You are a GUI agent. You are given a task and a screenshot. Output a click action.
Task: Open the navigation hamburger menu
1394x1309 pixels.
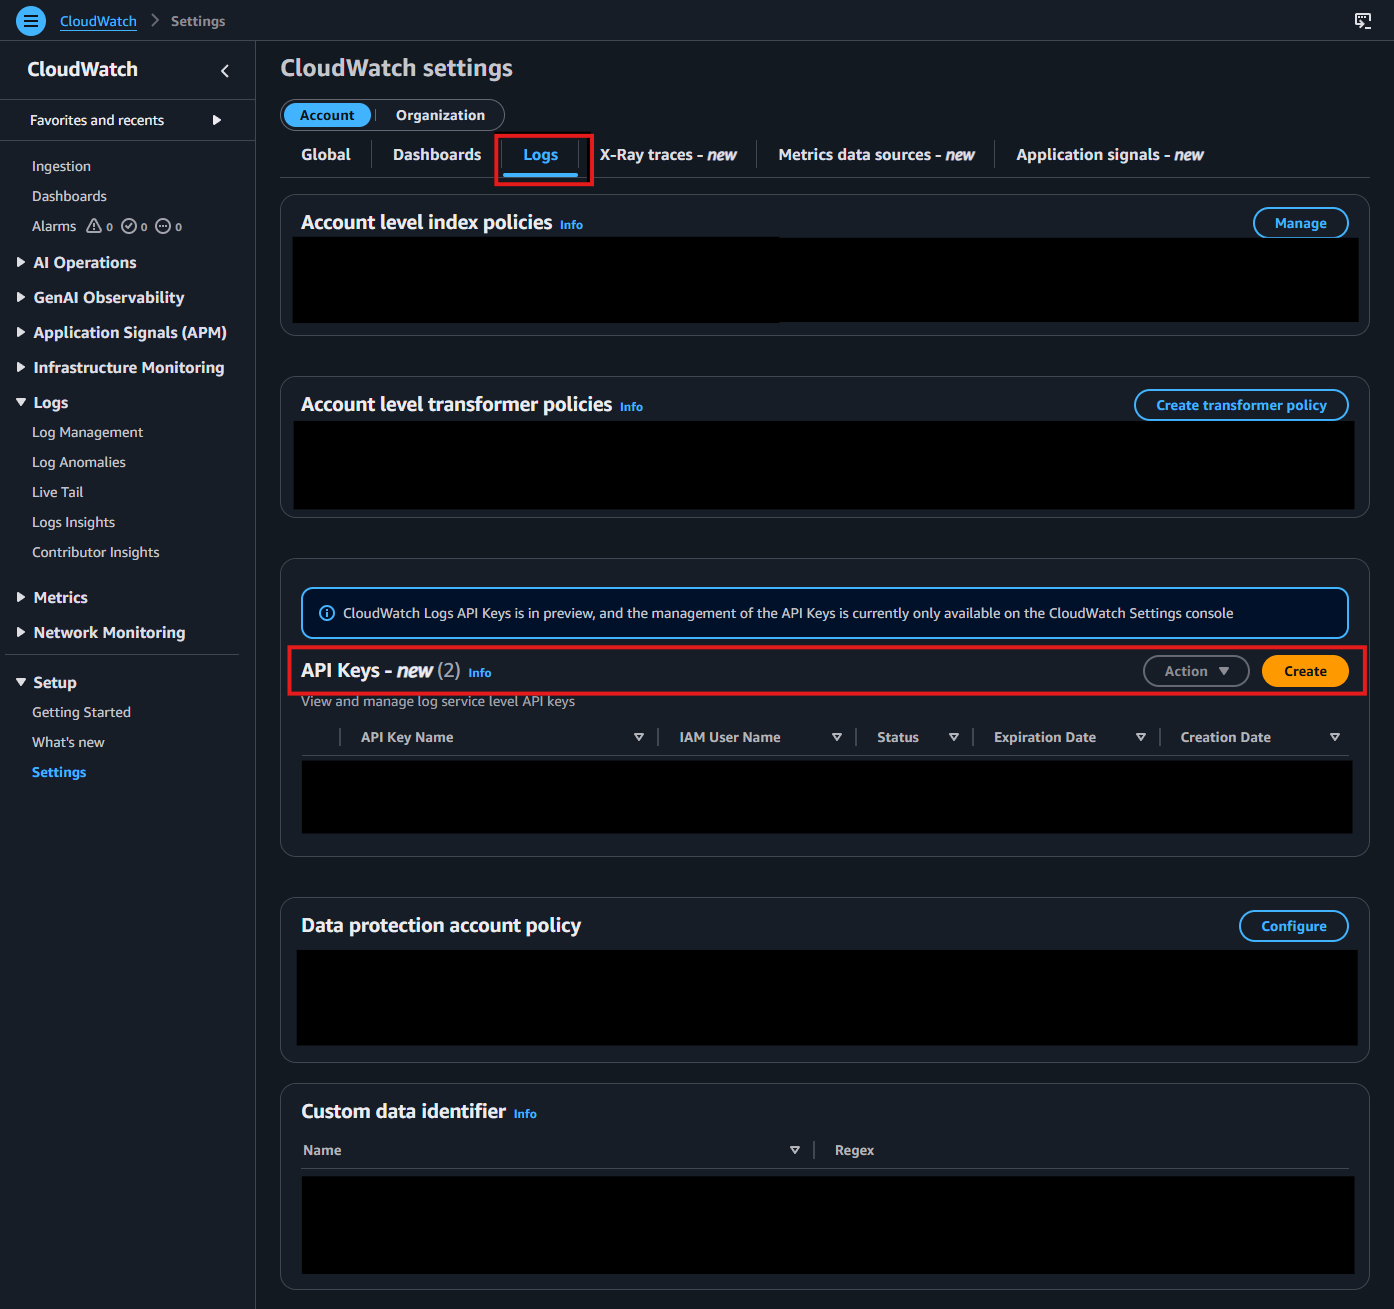click(30, 20)
